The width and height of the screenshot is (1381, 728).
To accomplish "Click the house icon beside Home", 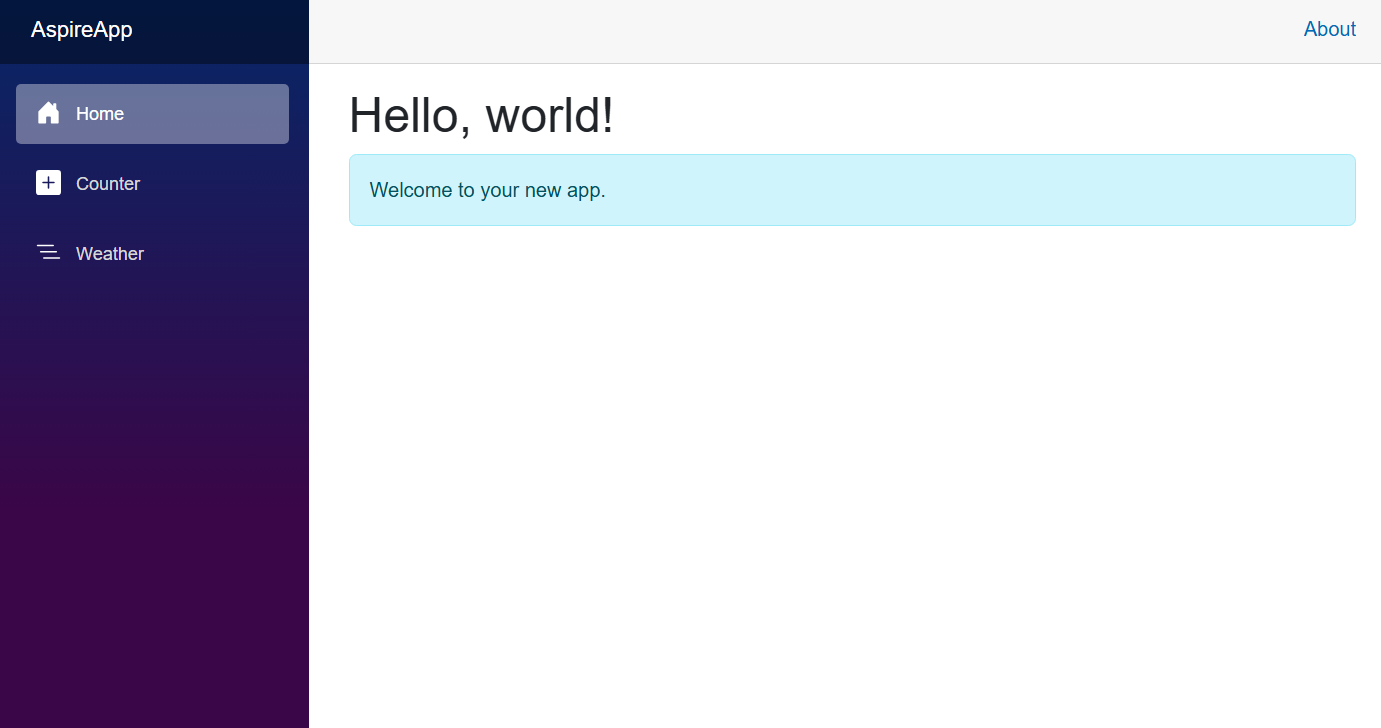I will click(48, 113).
